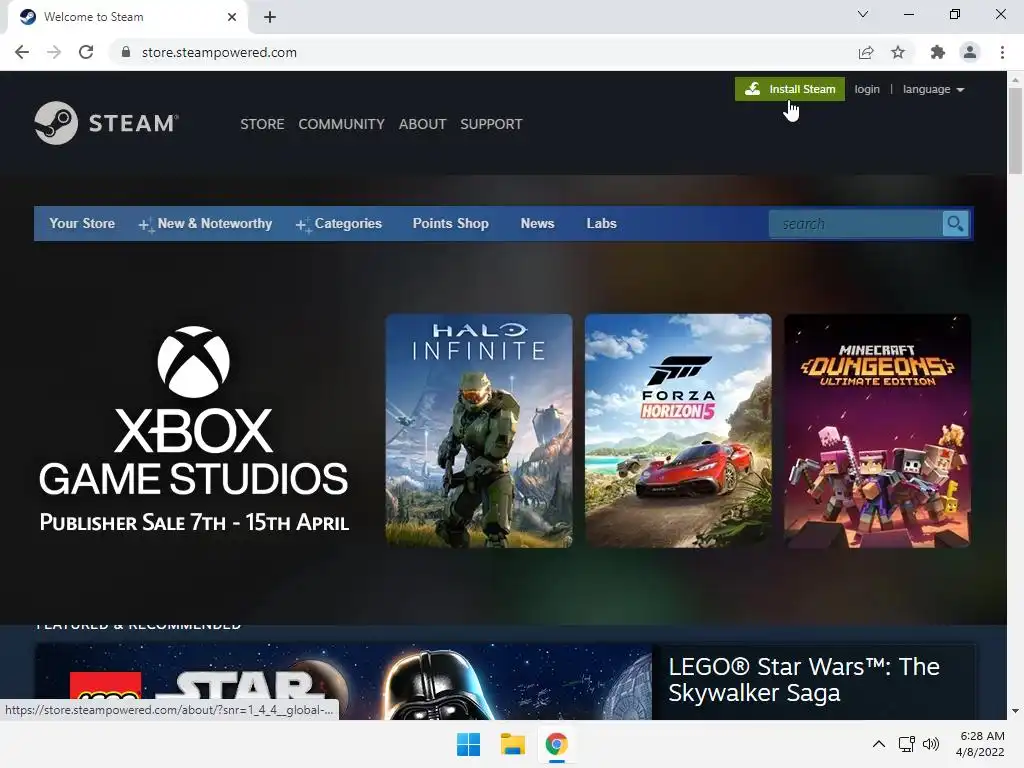
Task: Open the Points Shop tab
Action: coord(451,223)
